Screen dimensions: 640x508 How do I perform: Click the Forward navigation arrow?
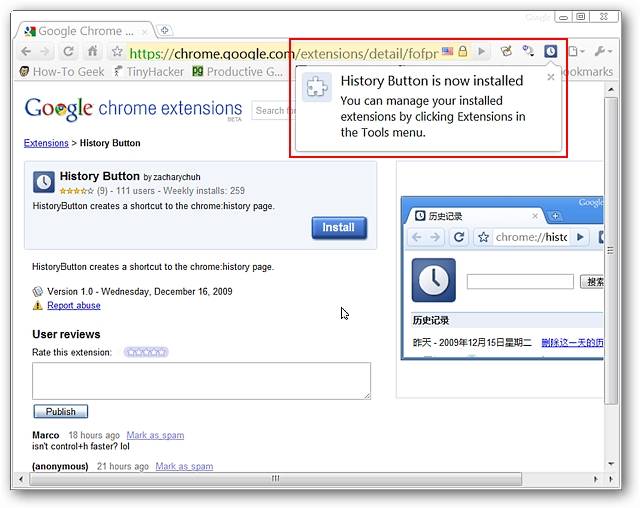pos(44,52)
